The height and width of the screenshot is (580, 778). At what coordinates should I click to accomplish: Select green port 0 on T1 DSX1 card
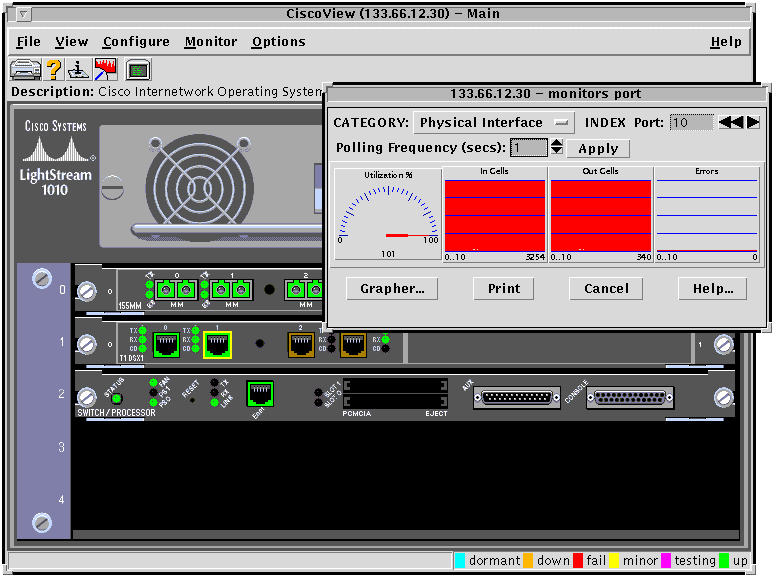pyautogui.click(x=166, y=344)
